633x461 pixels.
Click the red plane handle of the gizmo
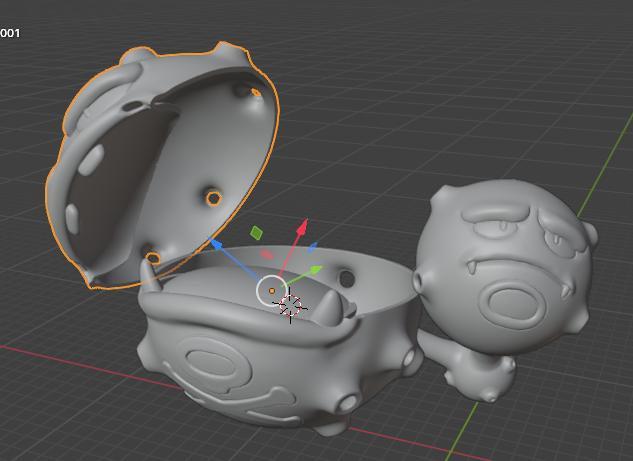coord(267,254)
